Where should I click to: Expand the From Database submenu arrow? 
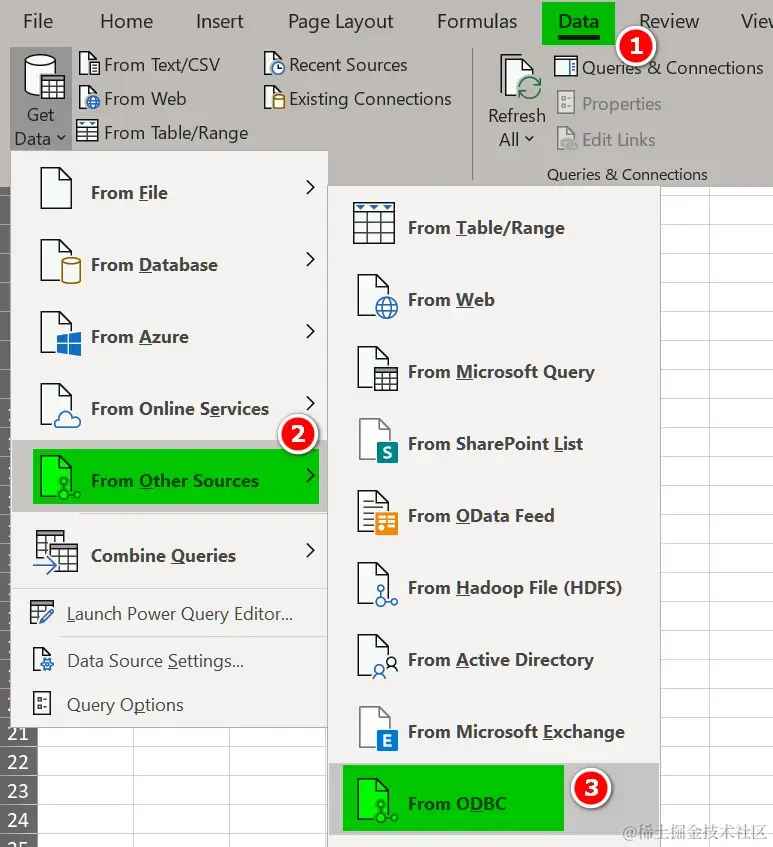click(x=310, y=259)
